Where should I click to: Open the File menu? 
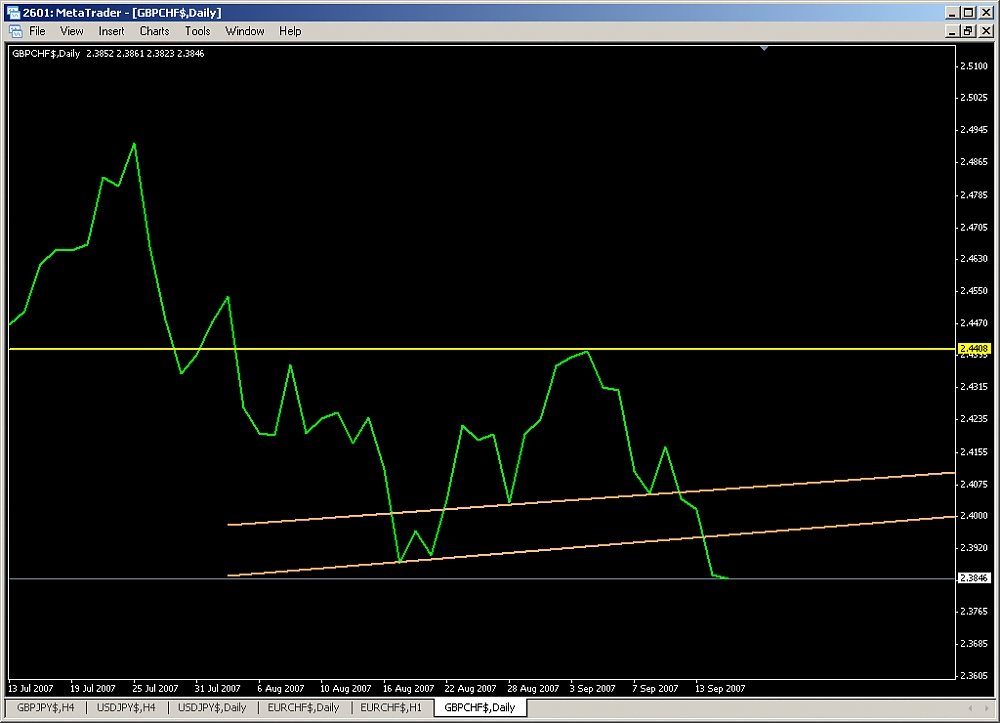point(37,31)
